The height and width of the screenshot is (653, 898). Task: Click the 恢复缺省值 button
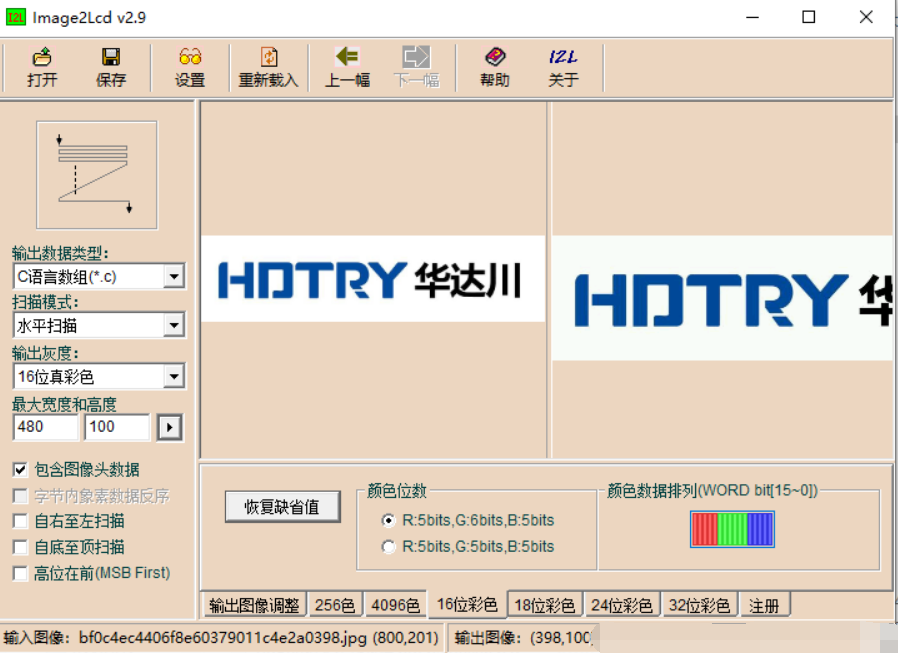[282, 507]
